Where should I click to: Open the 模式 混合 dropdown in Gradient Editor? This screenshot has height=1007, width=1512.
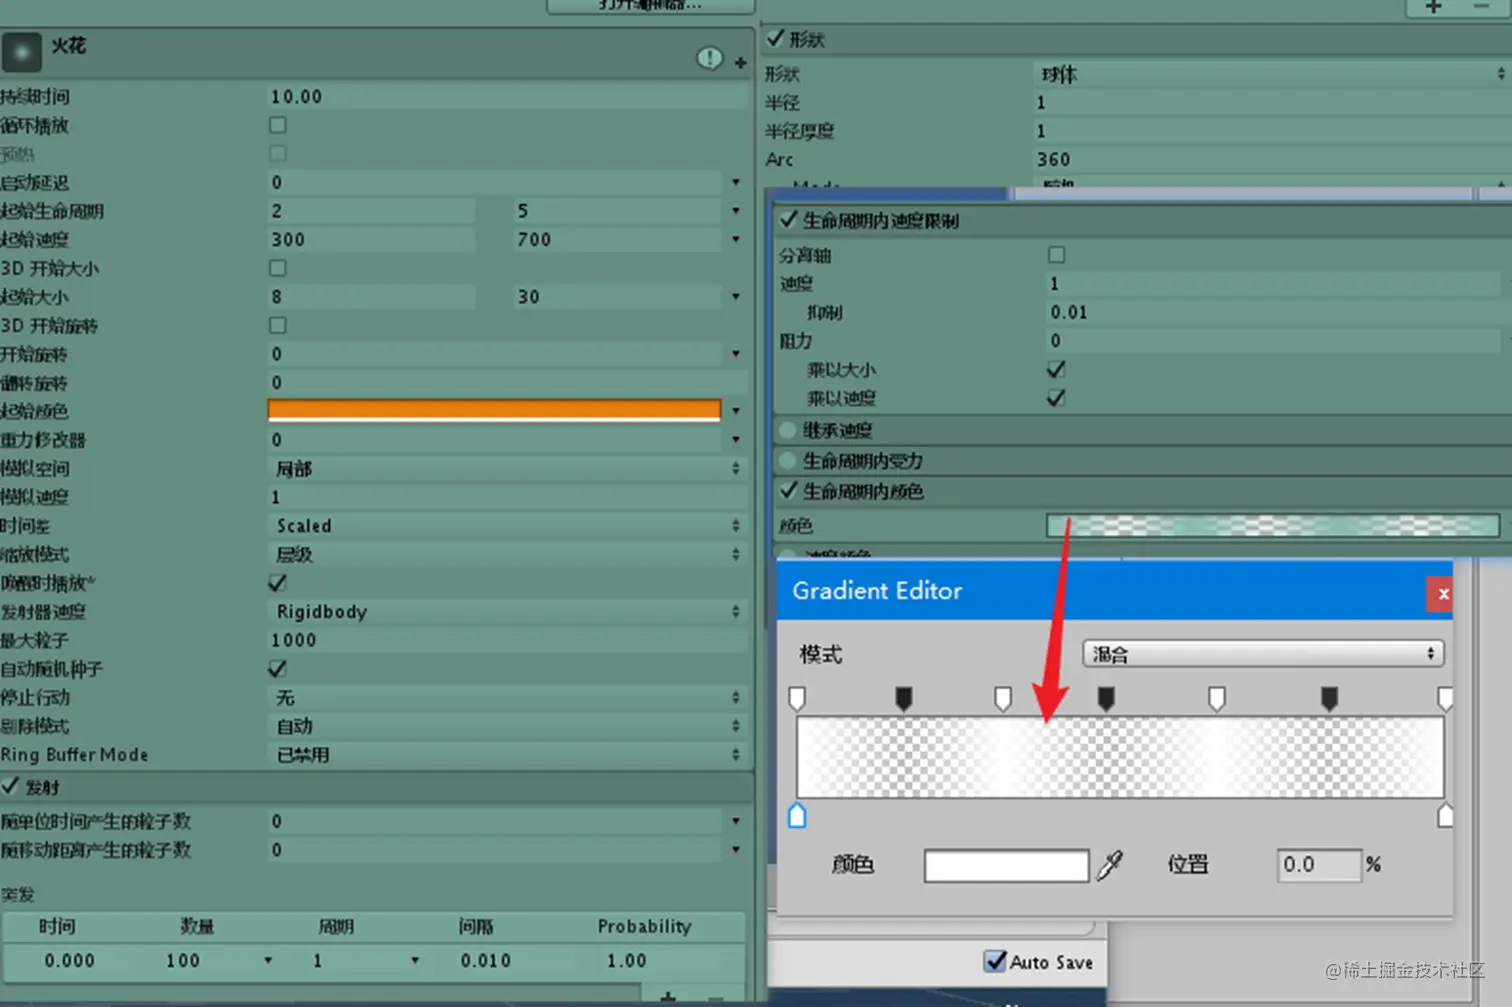tap(1263, 654)
